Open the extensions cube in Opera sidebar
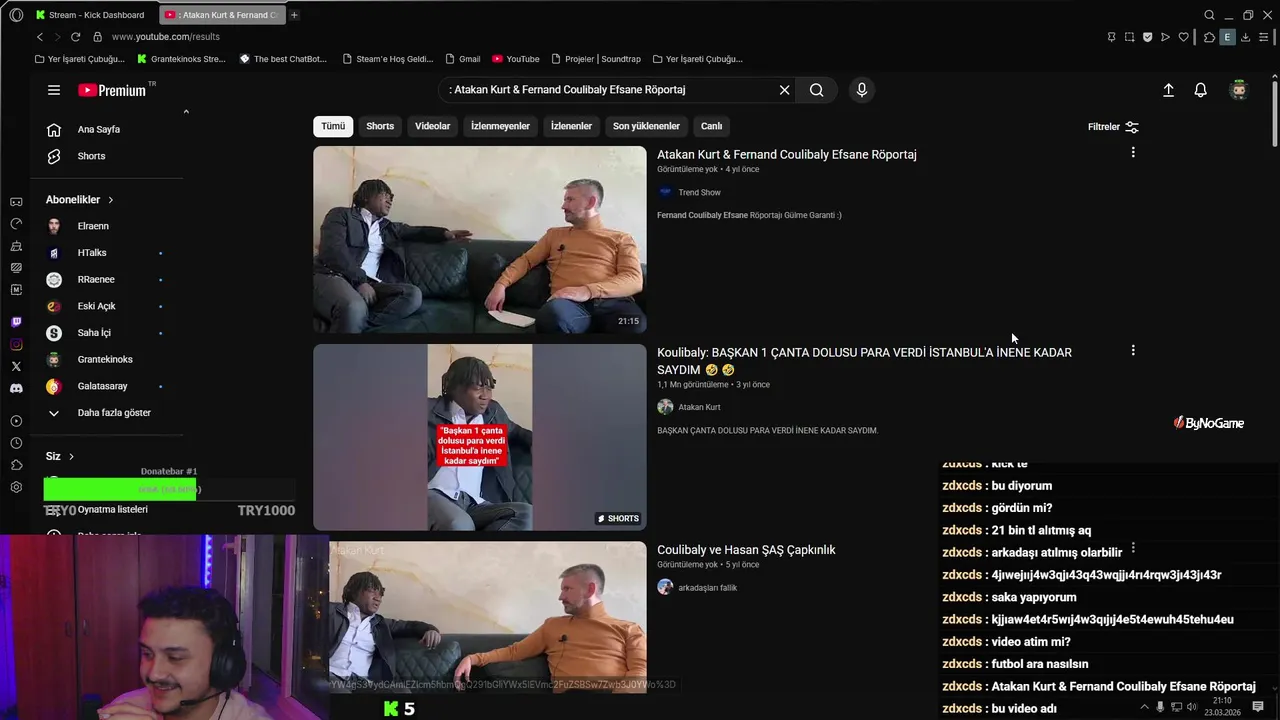This screenshot has width=1280, height=720. pyautogui.click(x=16, y=465)
